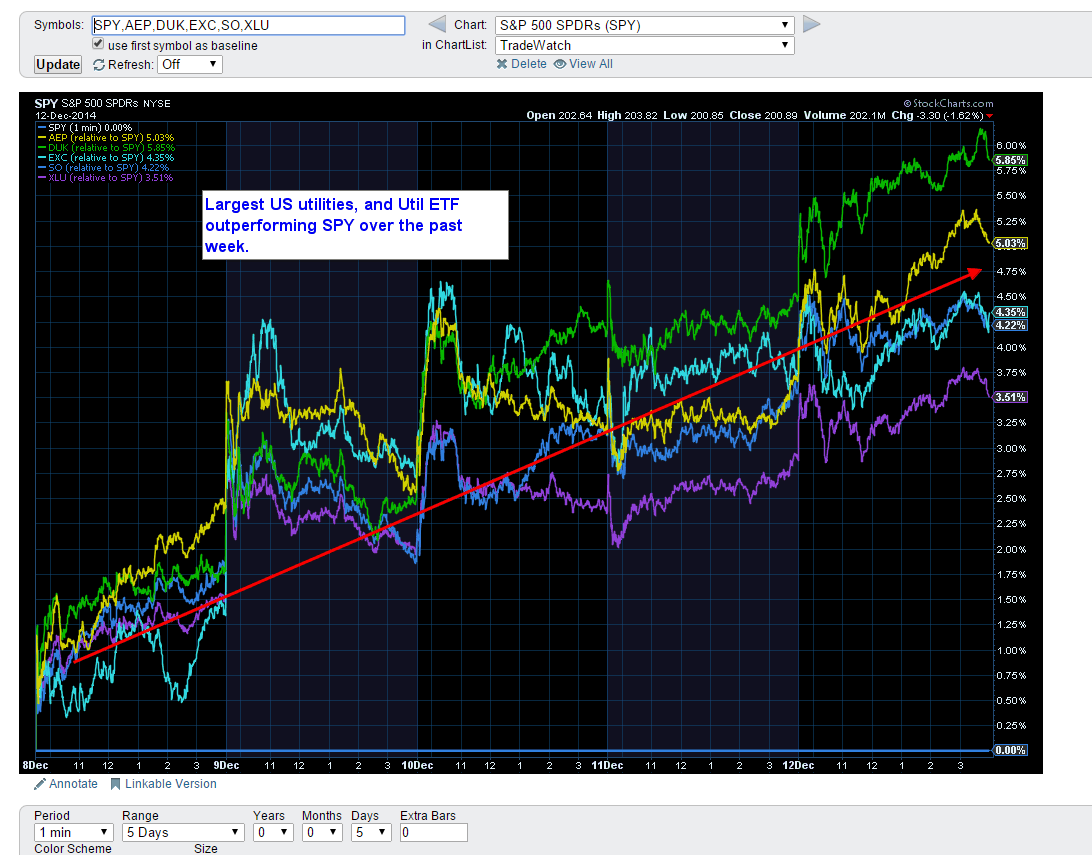Click the SO relative to SPY legend entry

pos(103,168)
